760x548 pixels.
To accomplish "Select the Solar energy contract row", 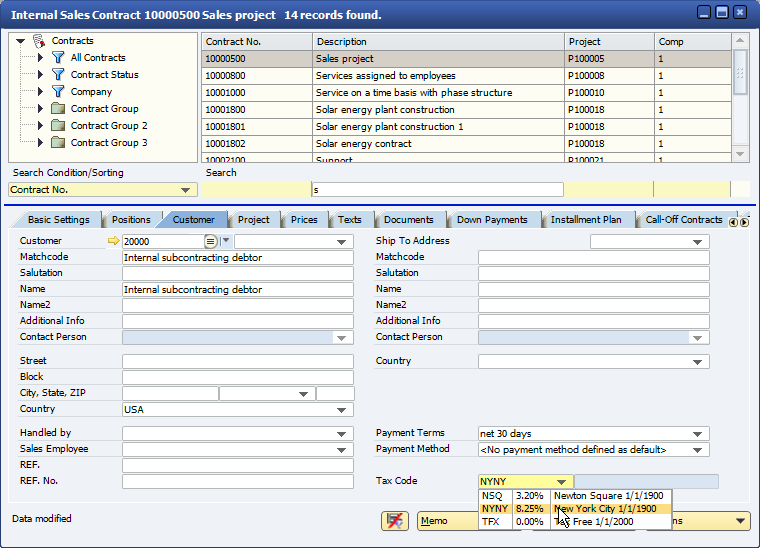I will [466, 143].
